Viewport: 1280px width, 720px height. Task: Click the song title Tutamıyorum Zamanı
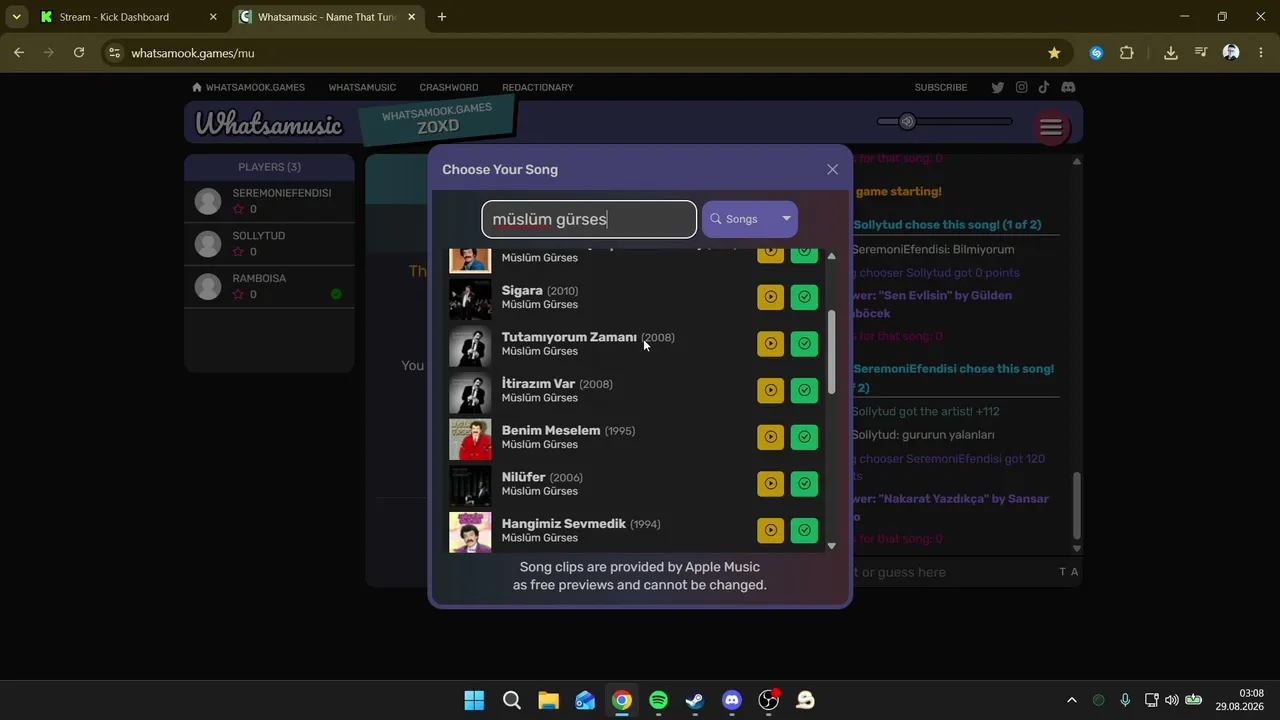pyautogui.click(x=569, y=337)
